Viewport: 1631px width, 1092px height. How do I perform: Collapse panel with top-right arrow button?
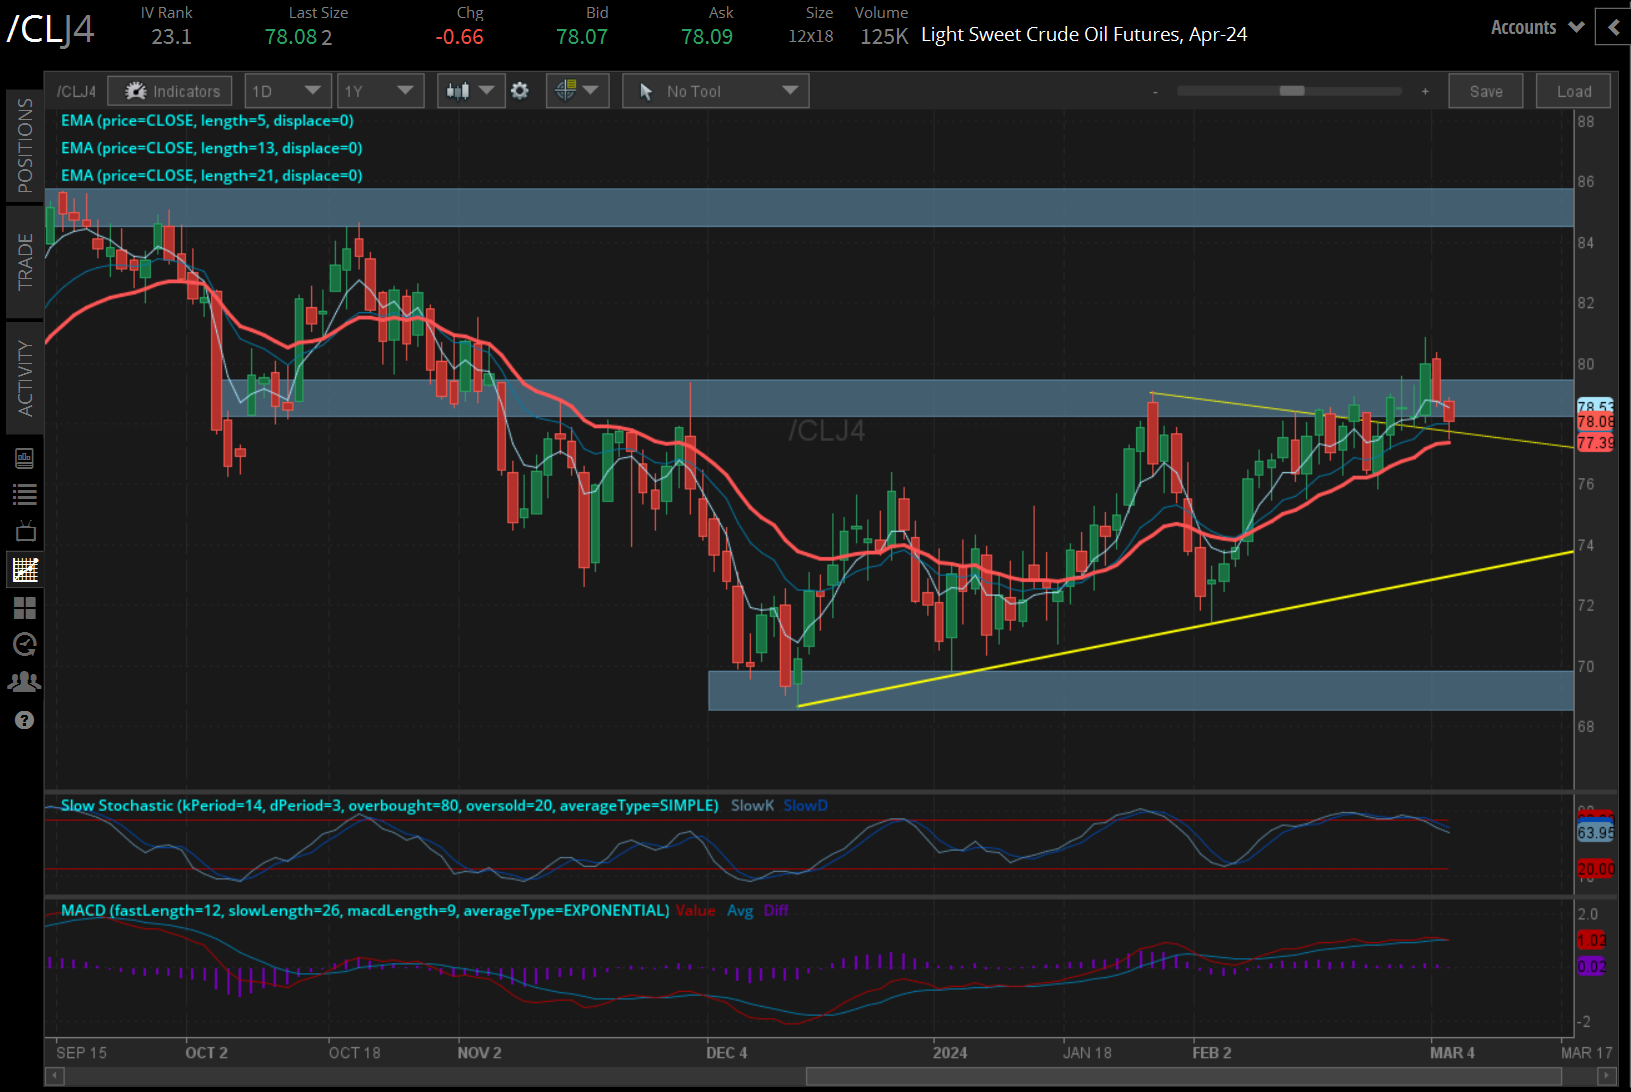[x=1612, y=28]
